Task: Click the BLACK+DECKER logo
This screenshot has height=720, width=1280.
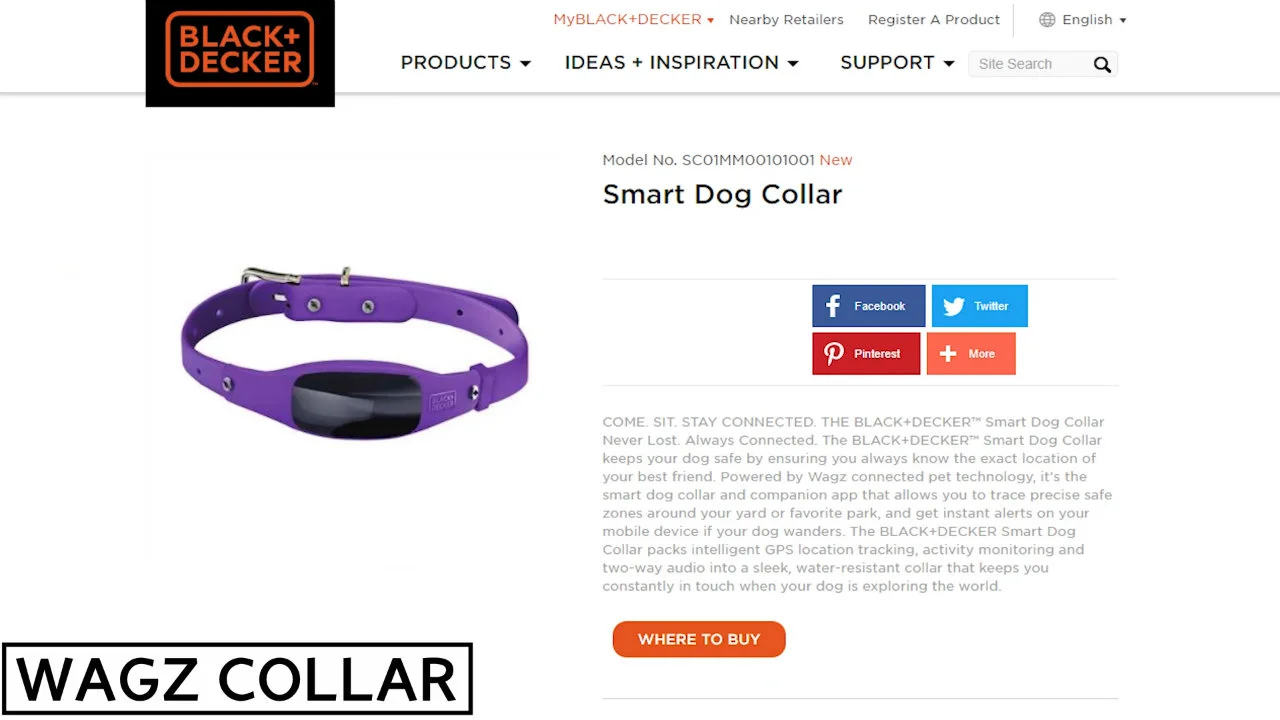Action: click(x=240, y=53)
